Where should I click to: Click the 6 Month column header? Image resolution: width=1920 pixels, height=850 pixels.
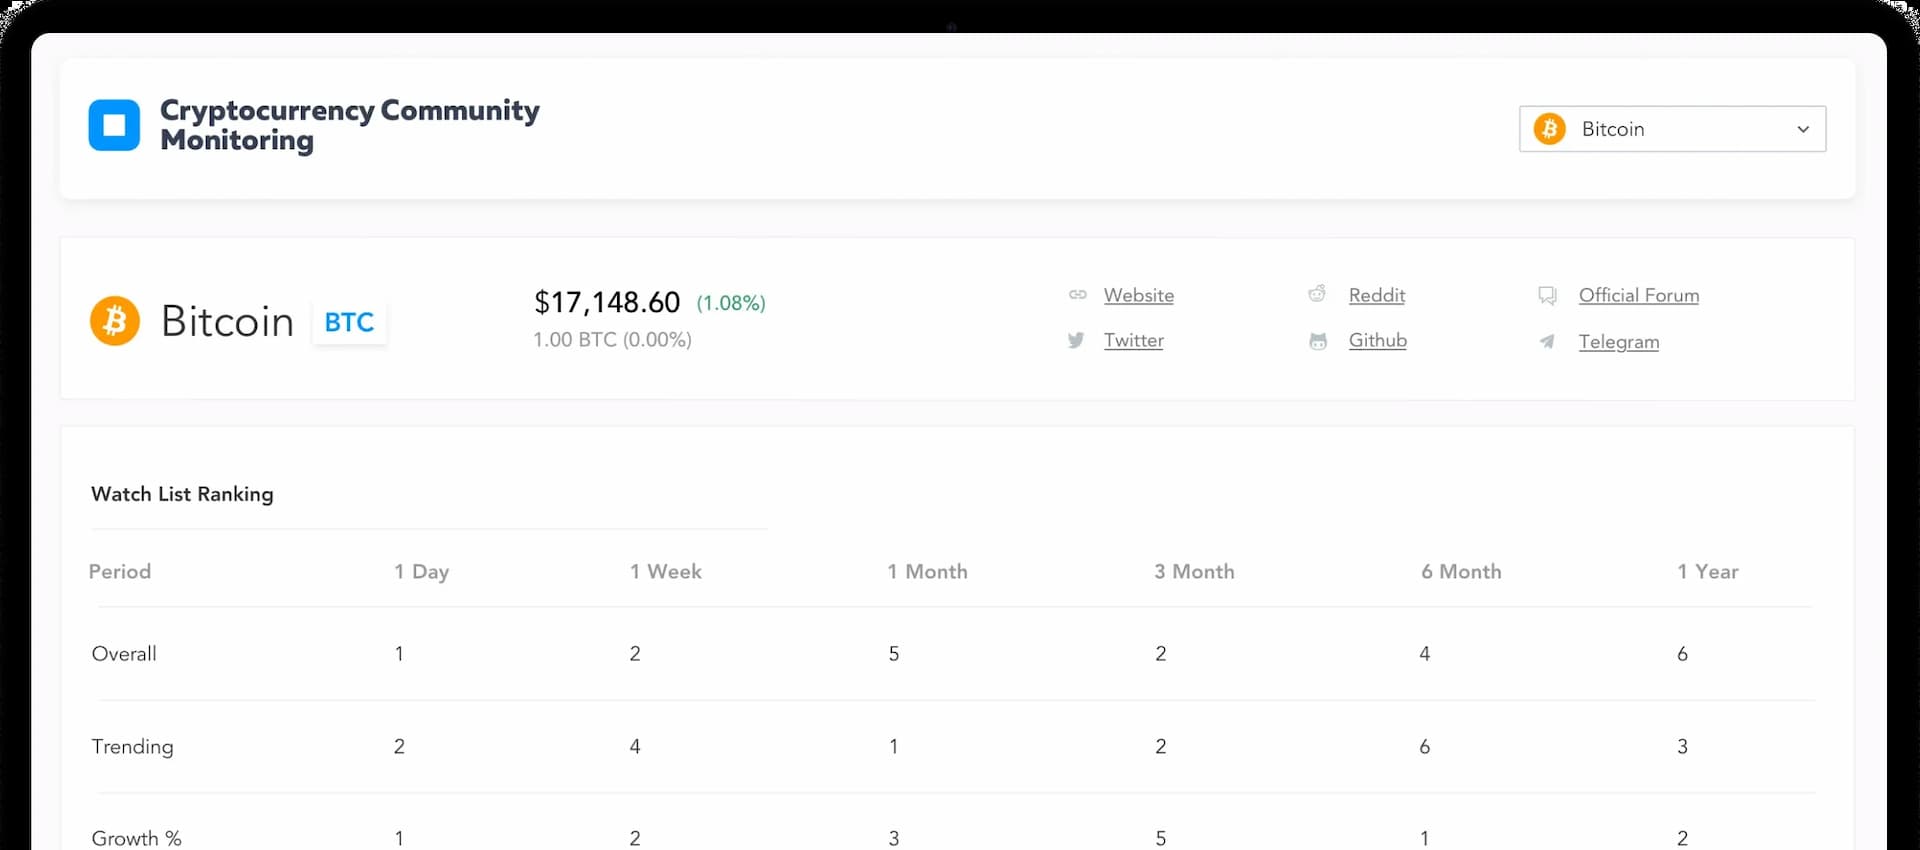click(1461, 571)
